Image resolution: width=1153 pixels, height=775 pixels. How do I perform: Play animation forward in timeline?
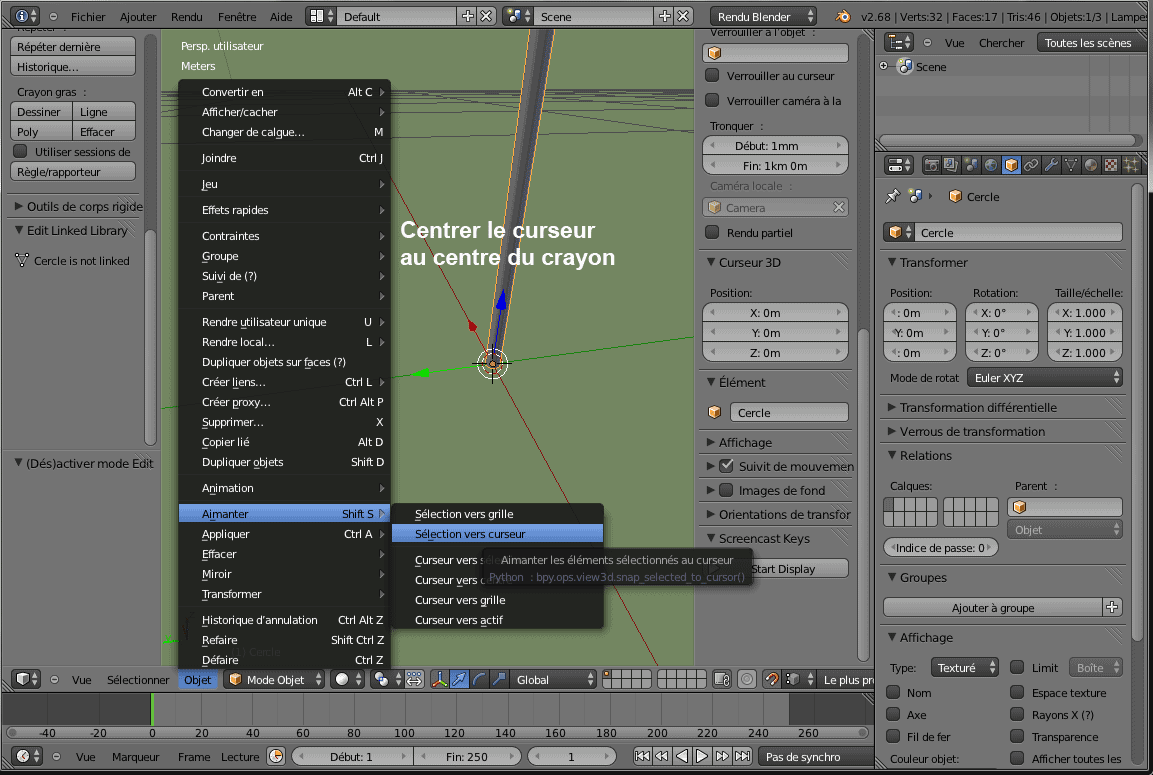[702, 756]
